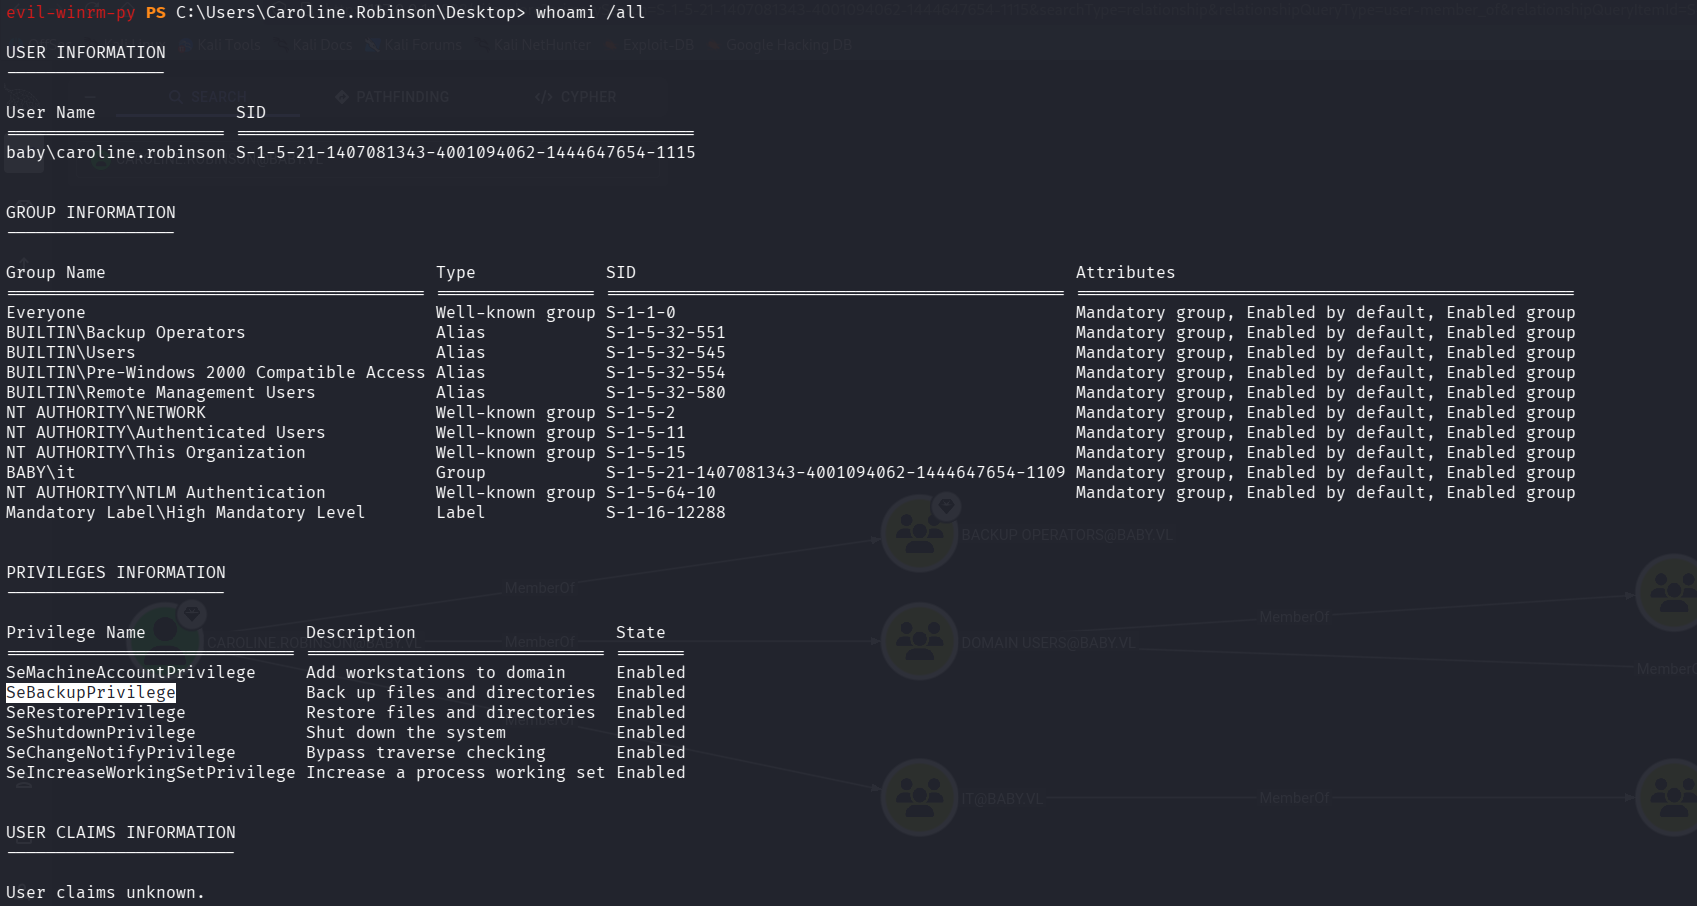Click the user SID ending in 1115

pos(466,152)
